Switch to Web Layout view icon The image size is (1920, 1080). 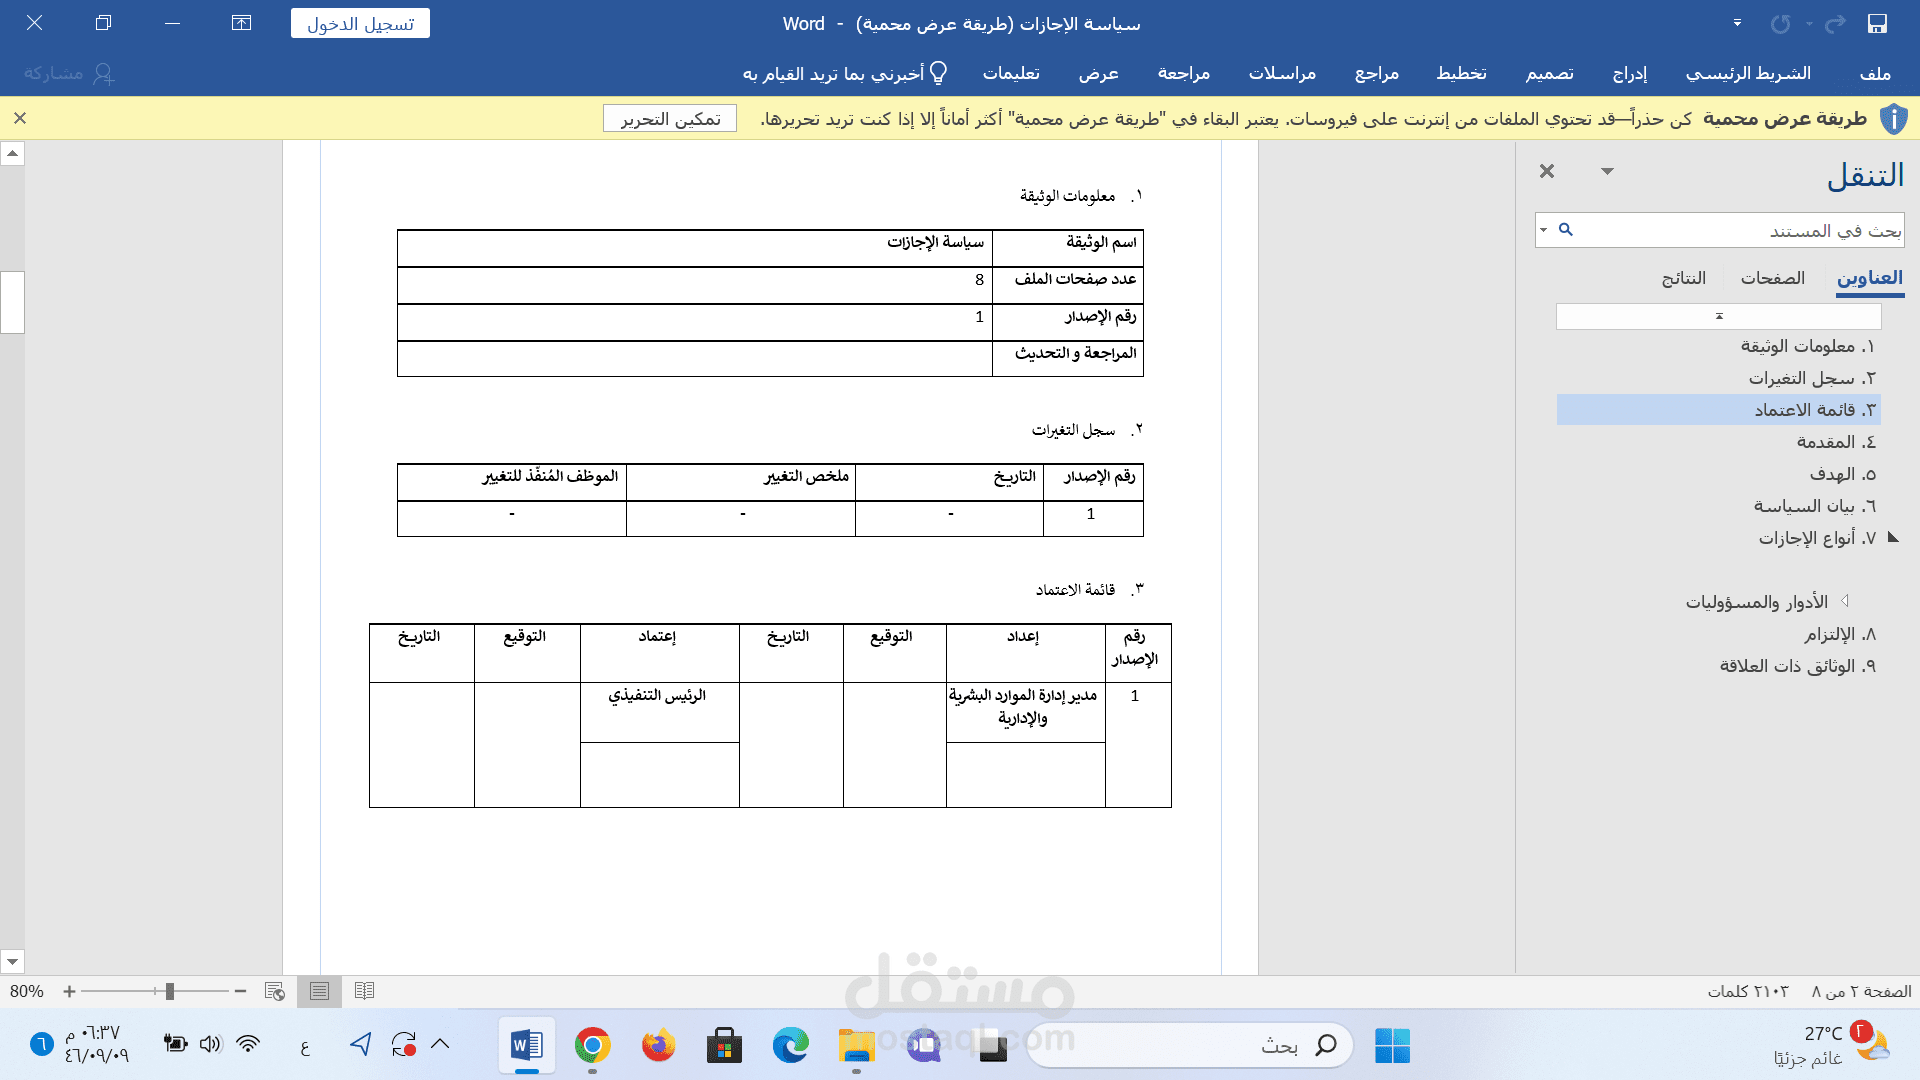(274, 991)
